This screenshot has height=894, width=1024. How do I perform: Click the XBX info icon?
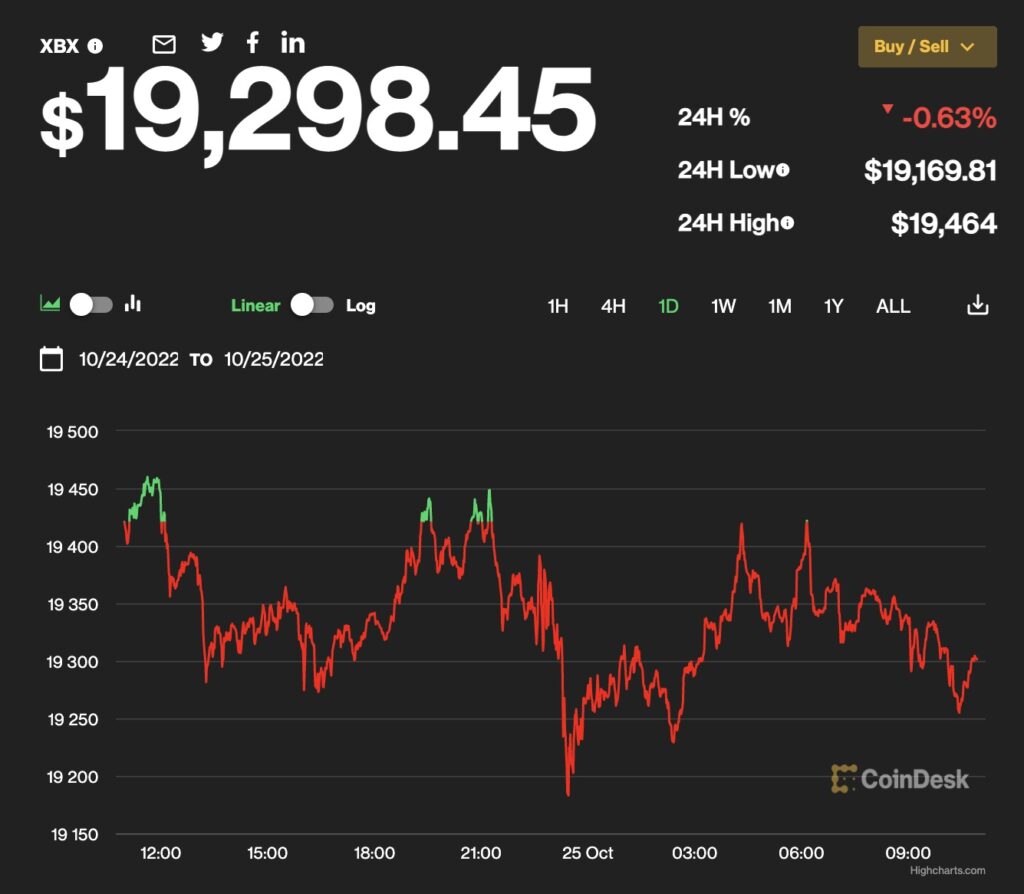[95, 46]
